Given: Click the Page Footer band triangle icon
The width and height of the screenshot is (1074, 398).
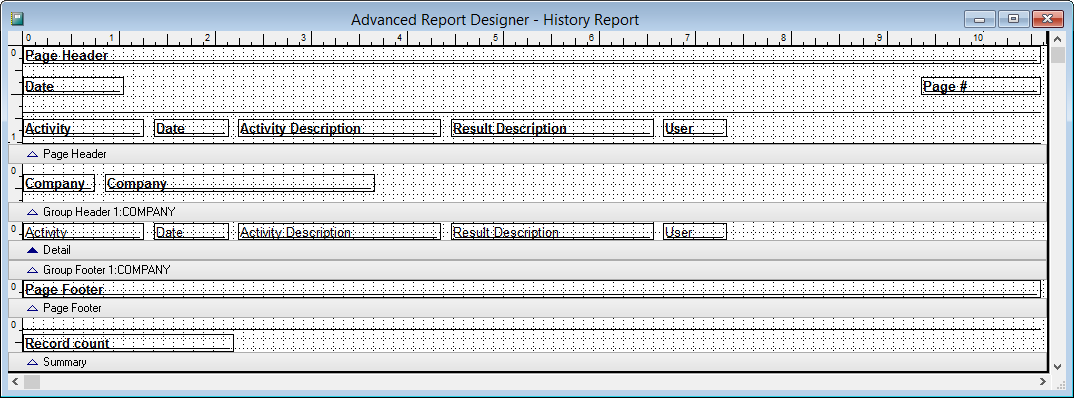Looking at the screenshot, I should 32,309.
